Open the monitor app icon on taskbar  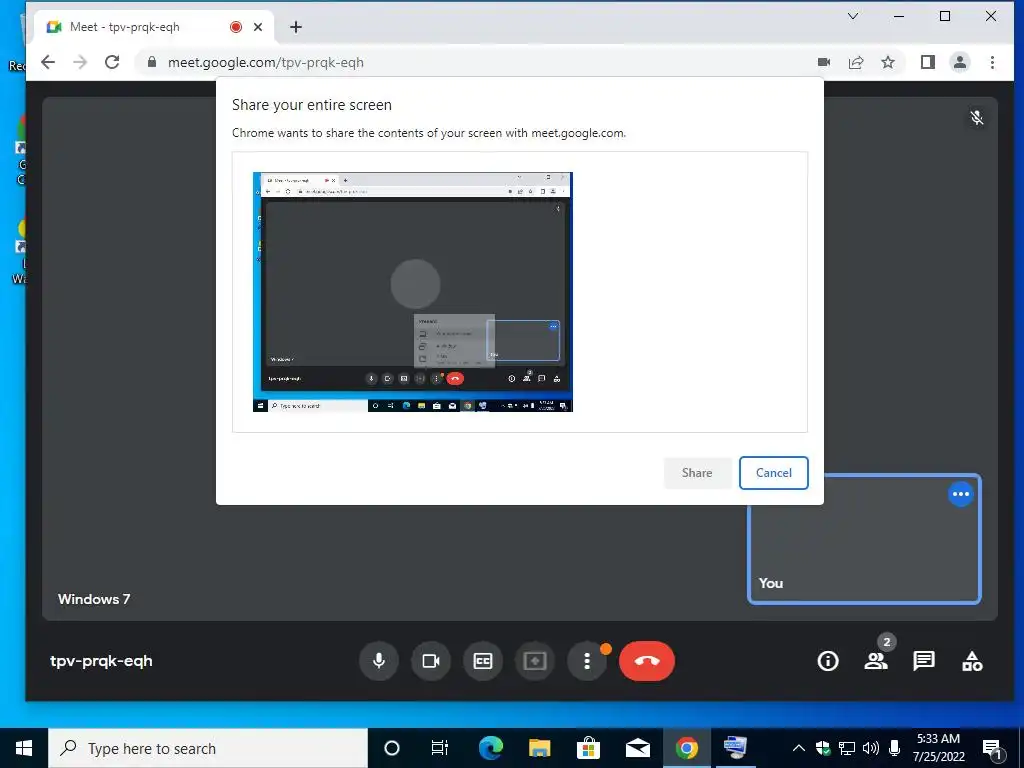click(x=735, y=748)
